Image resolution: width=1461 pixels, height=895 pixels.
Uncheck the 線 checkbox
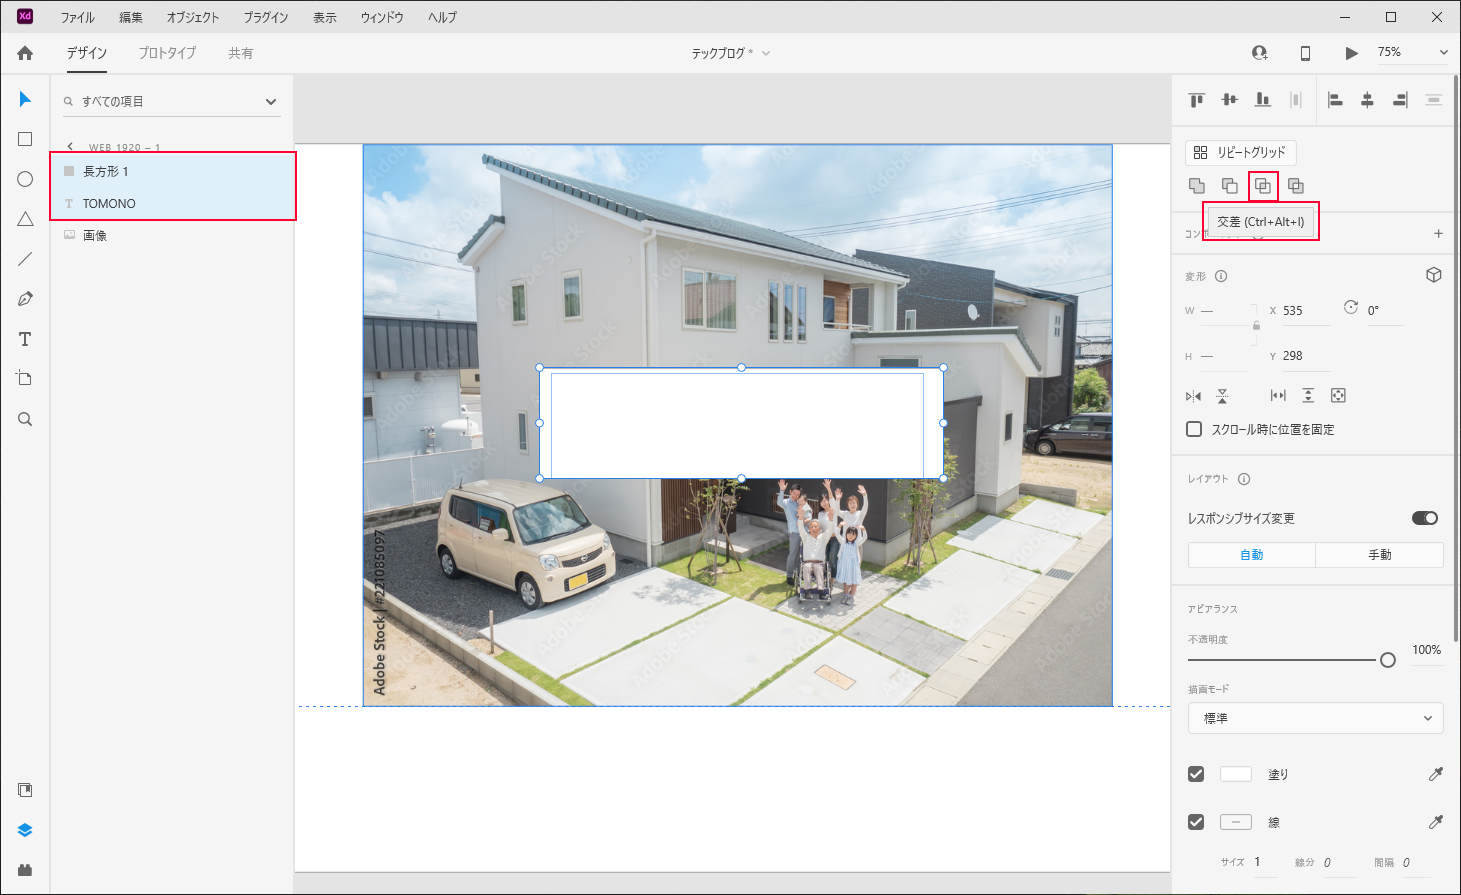(1195, 821)
